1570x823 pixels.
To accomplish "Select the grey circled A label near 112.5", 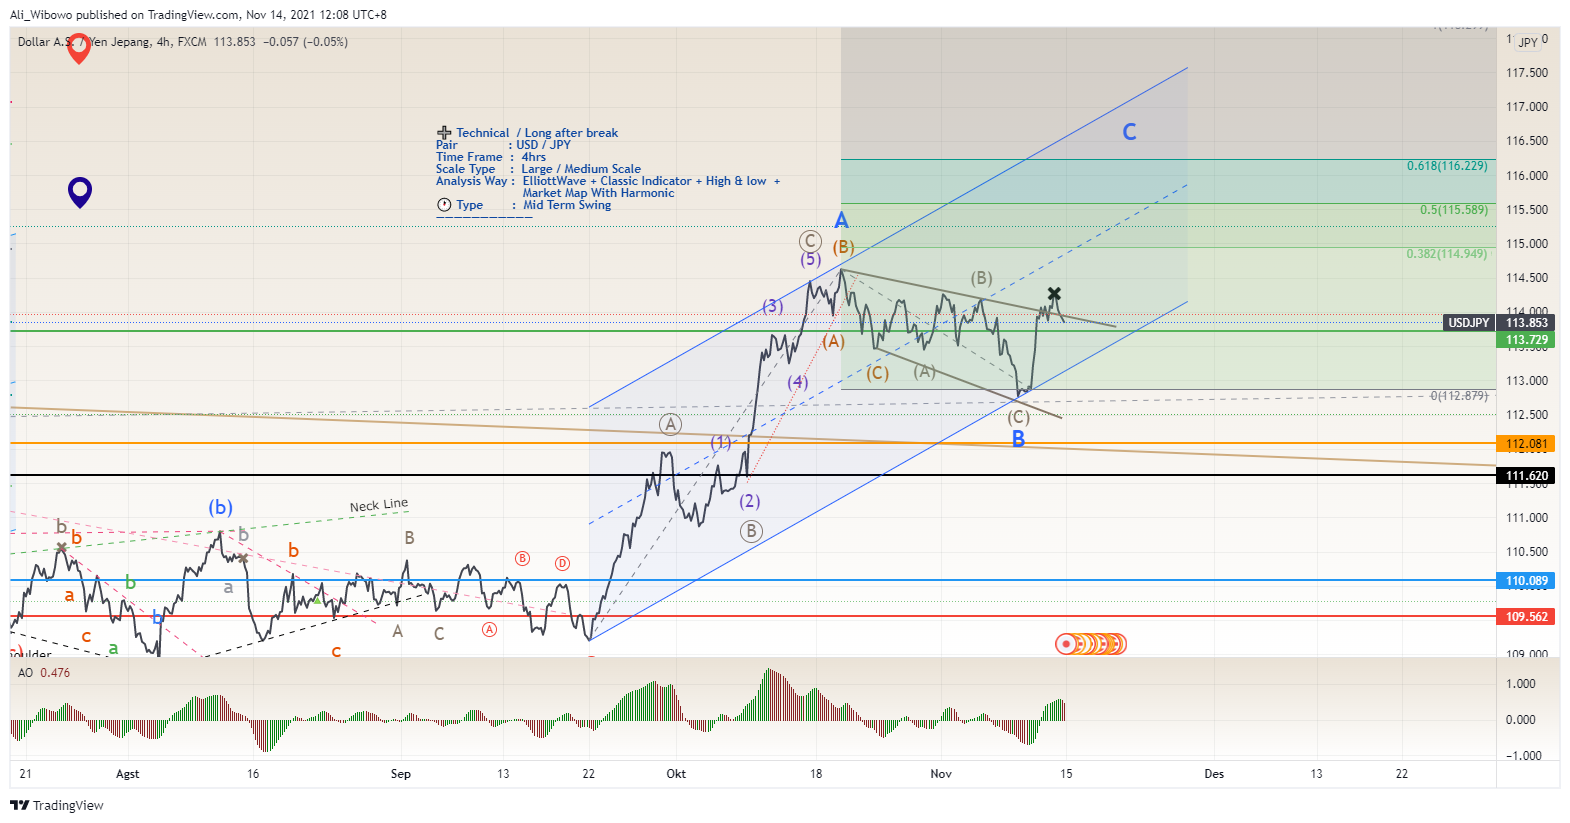I will pos(671,424).
